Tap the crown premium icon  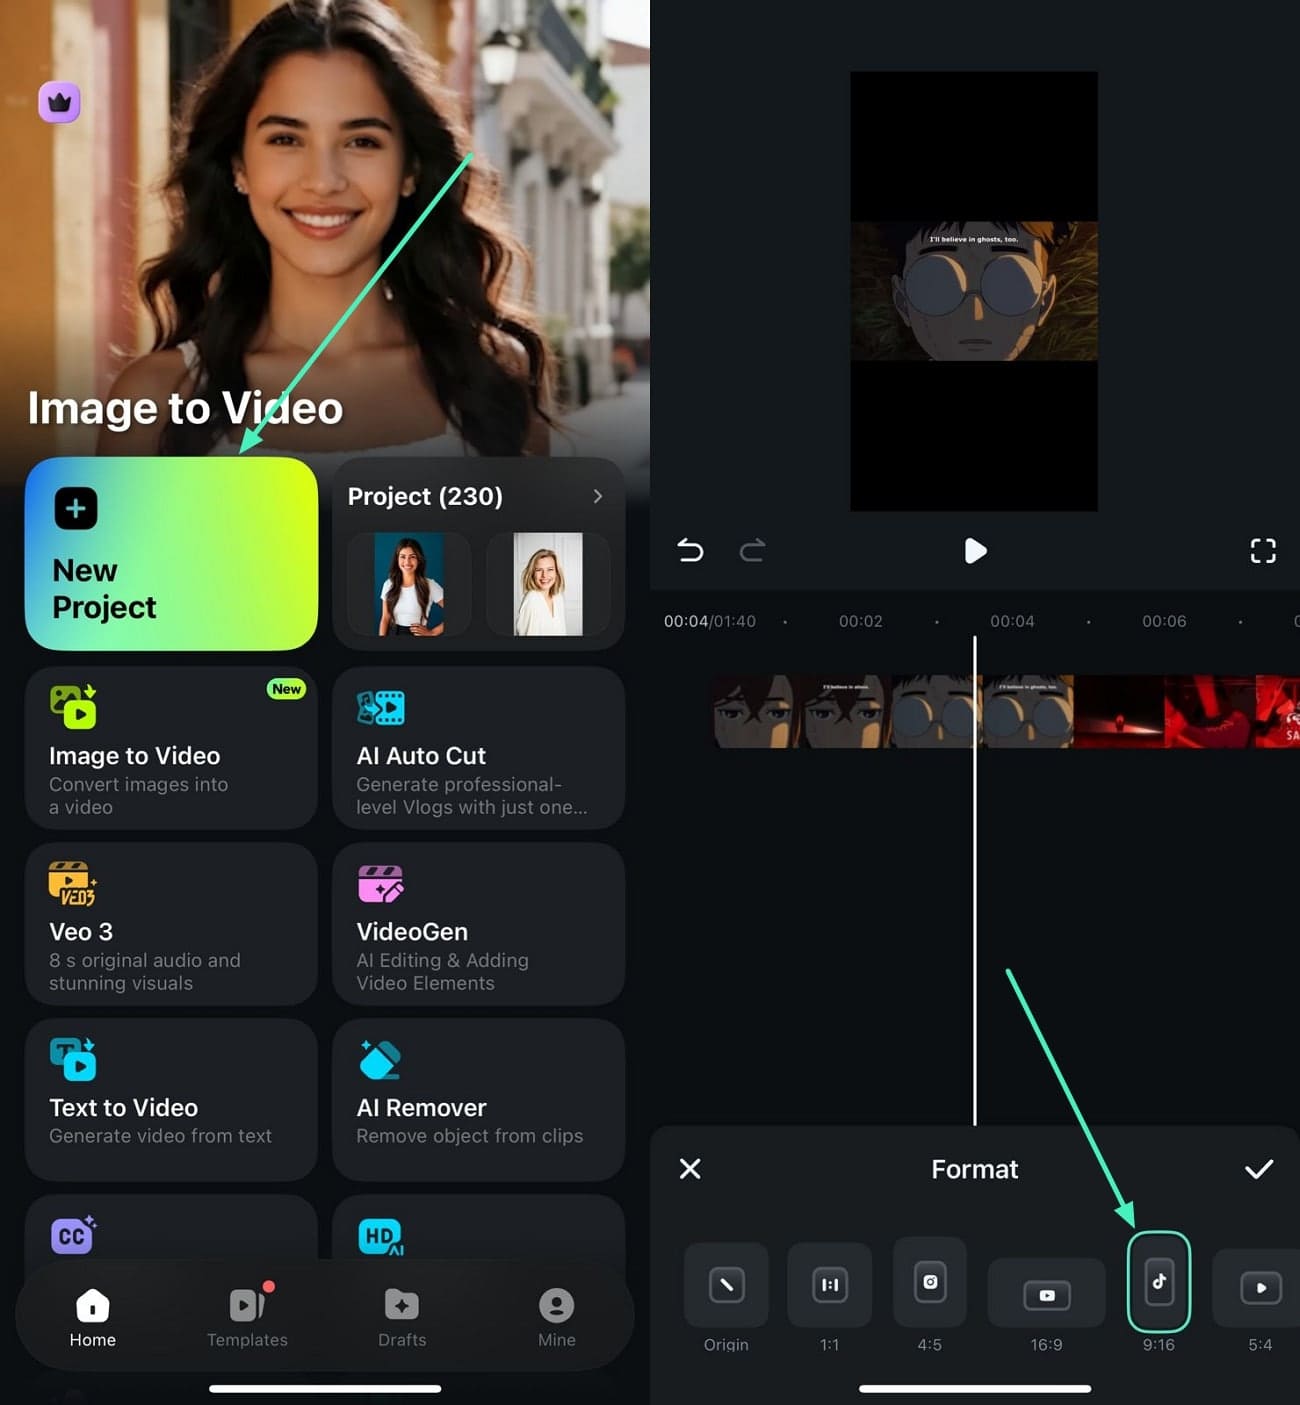coord(59,102)
